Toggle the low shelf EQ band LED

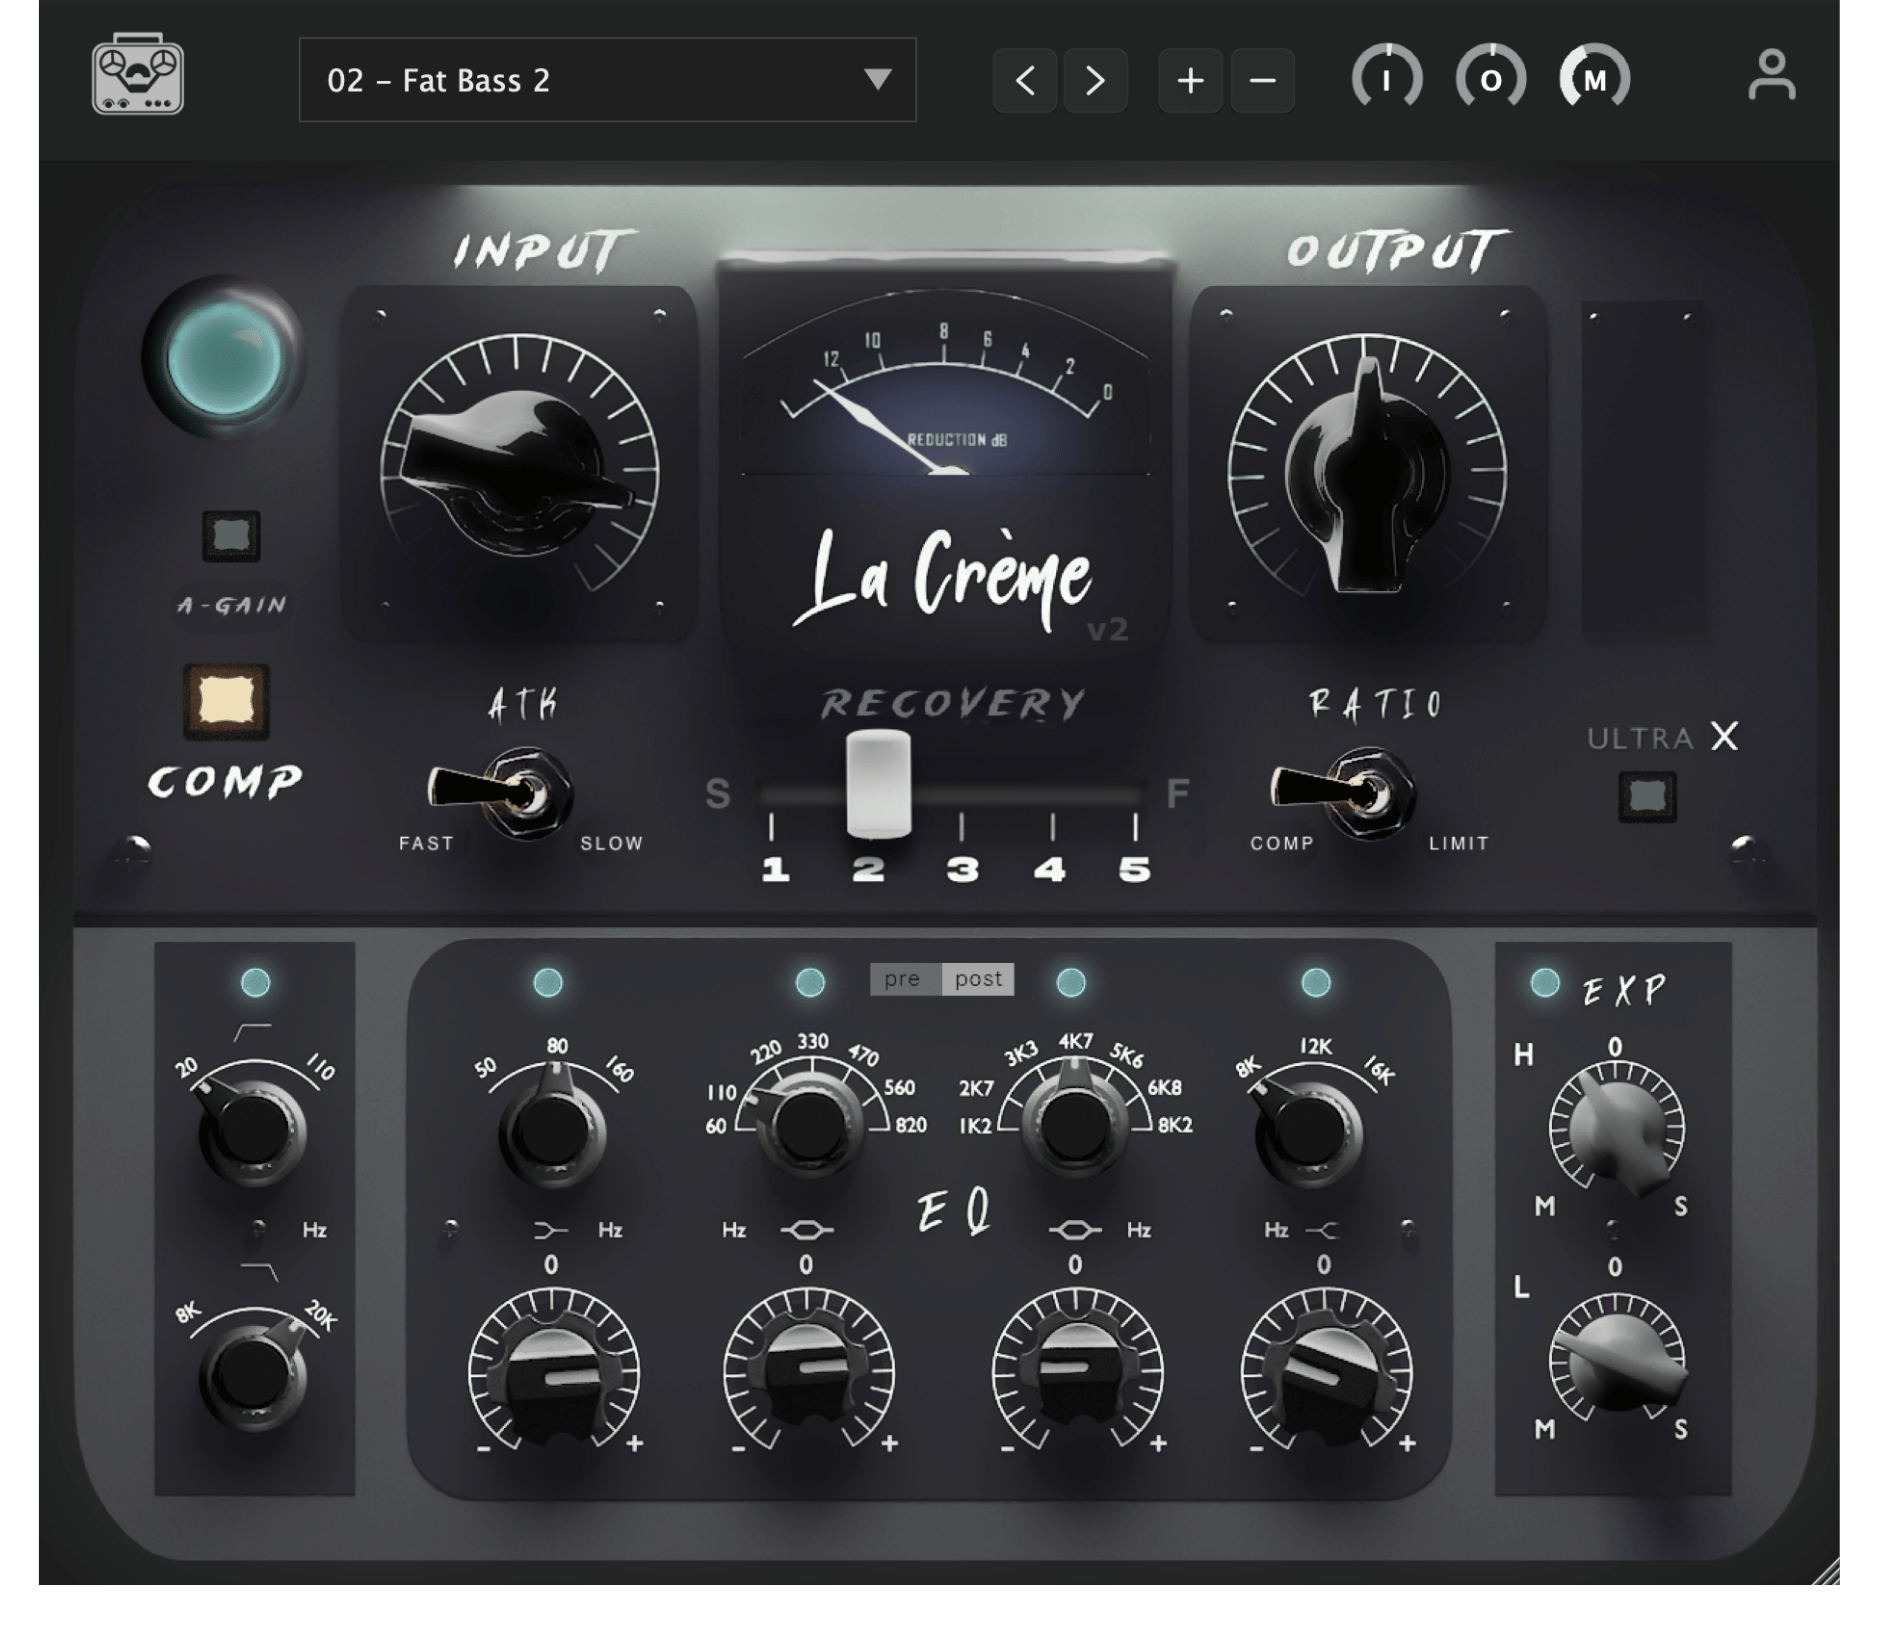click(548, 982)
